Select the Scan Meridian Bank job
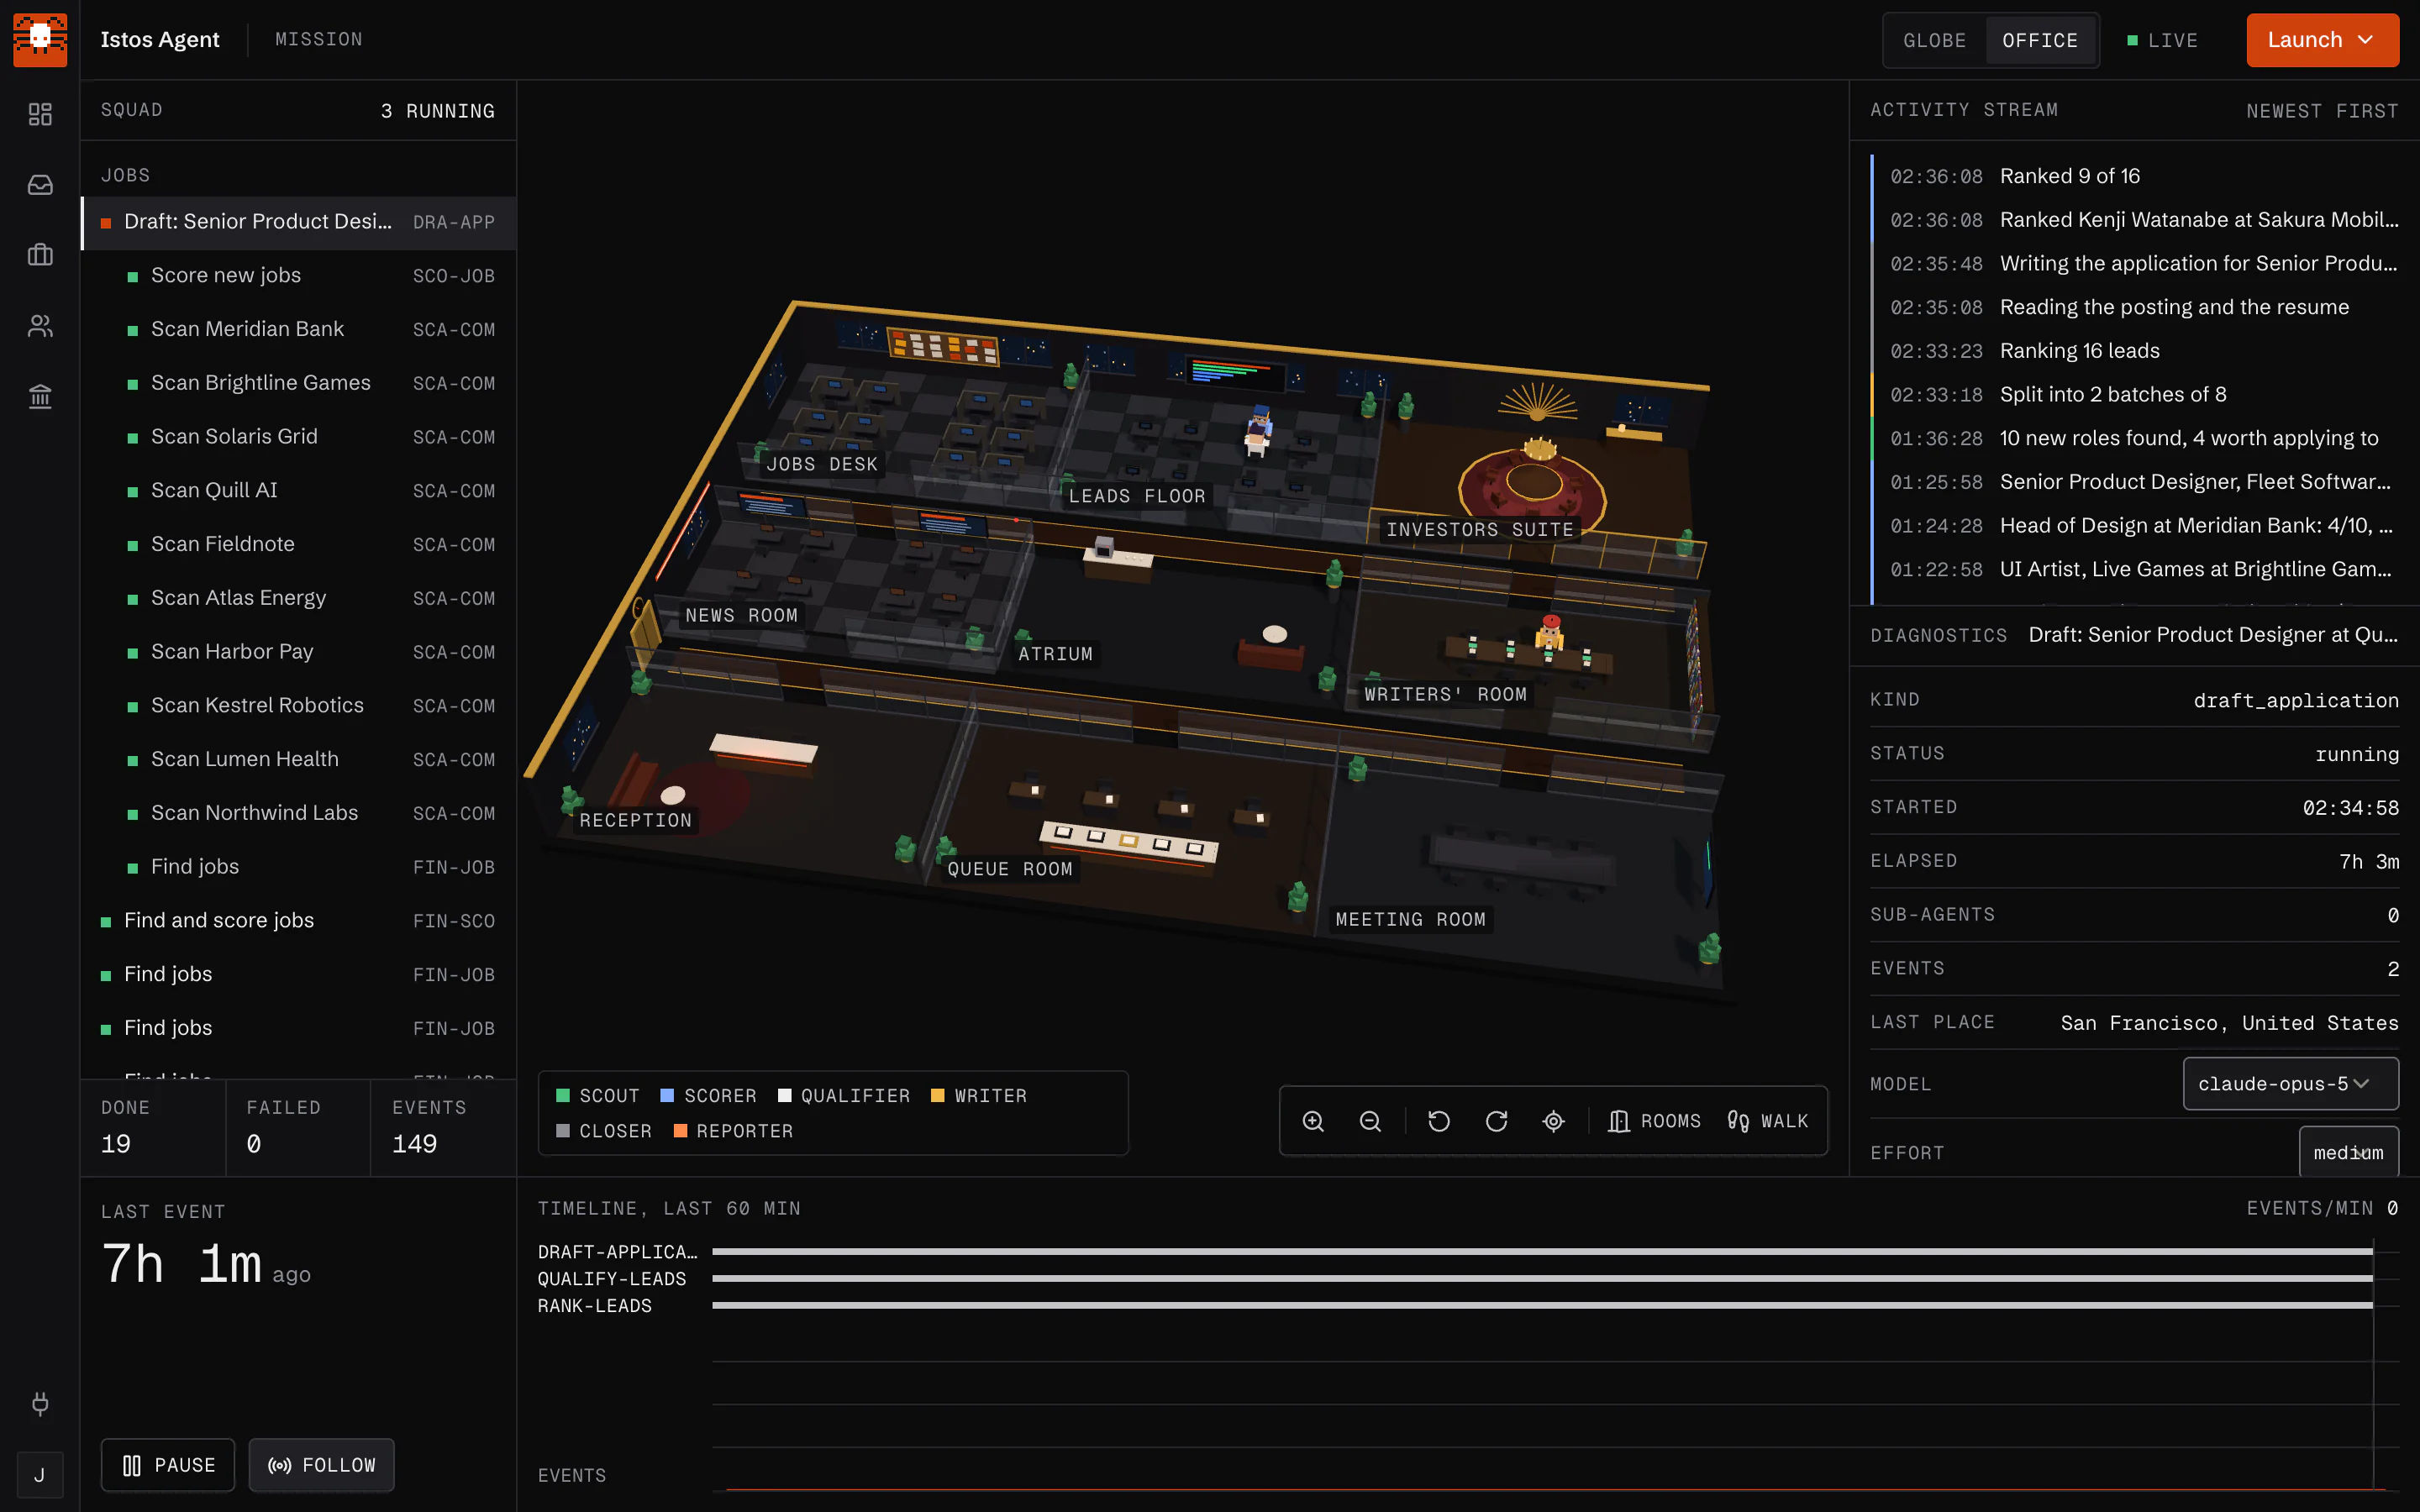 tap(298, 329)
